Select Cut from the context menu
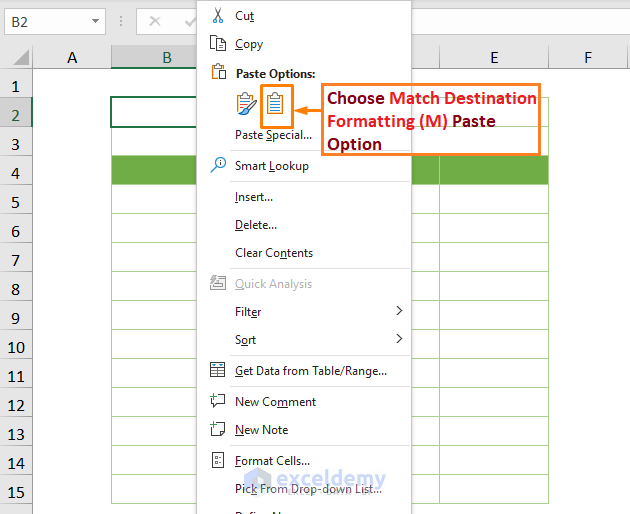The image size is (630, 514). click(244, 16)
